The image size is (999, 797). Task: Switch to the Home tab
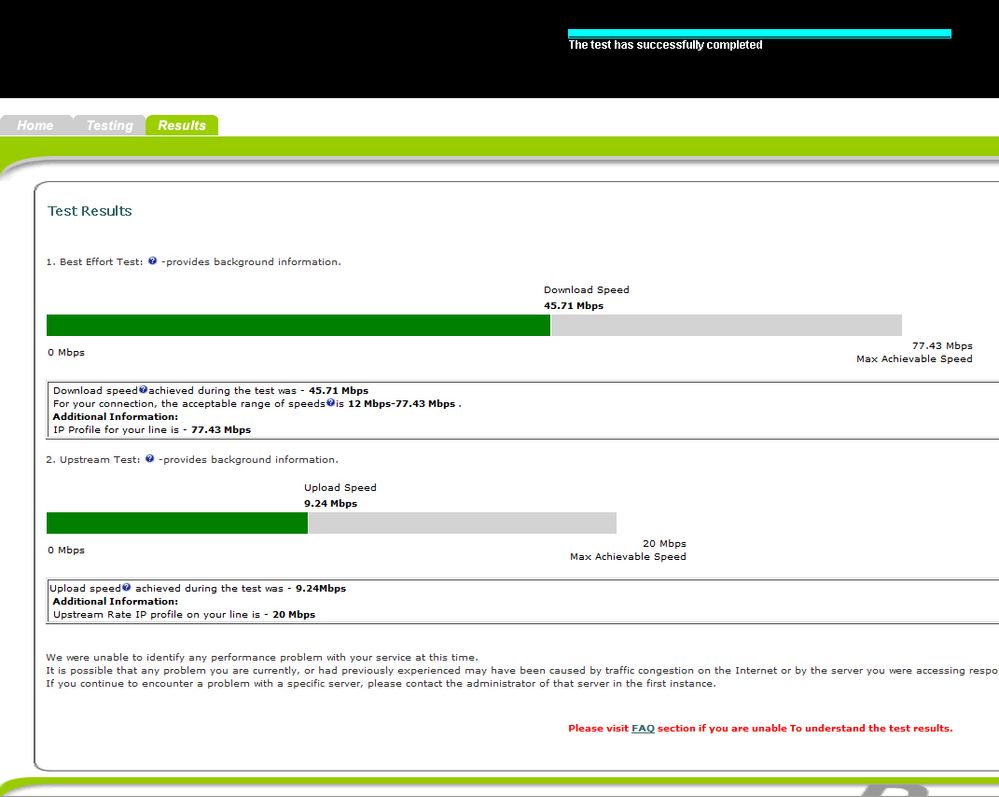[x=36, y=125]
